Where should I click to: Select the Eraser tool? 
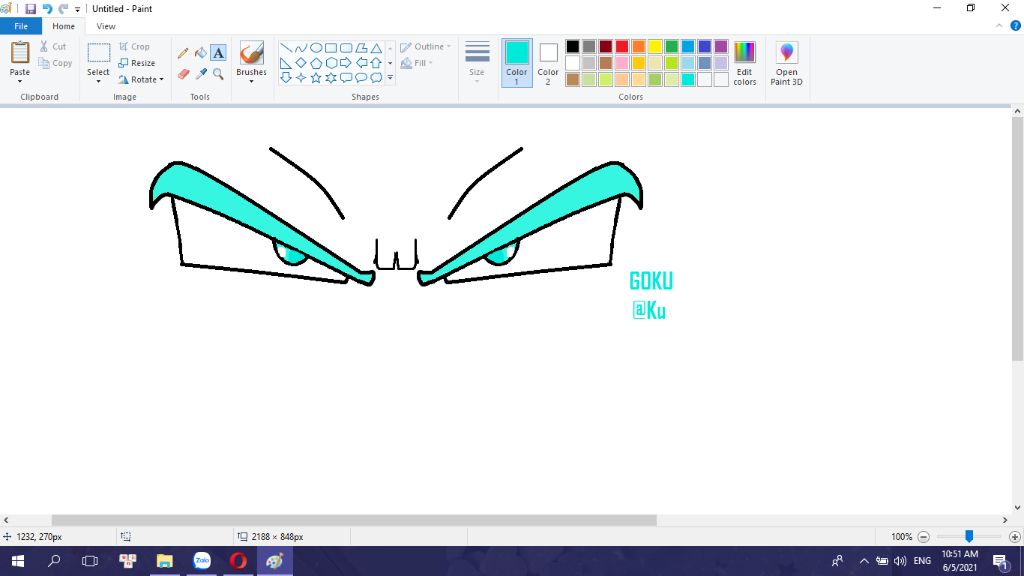click(x=183, y=74)
